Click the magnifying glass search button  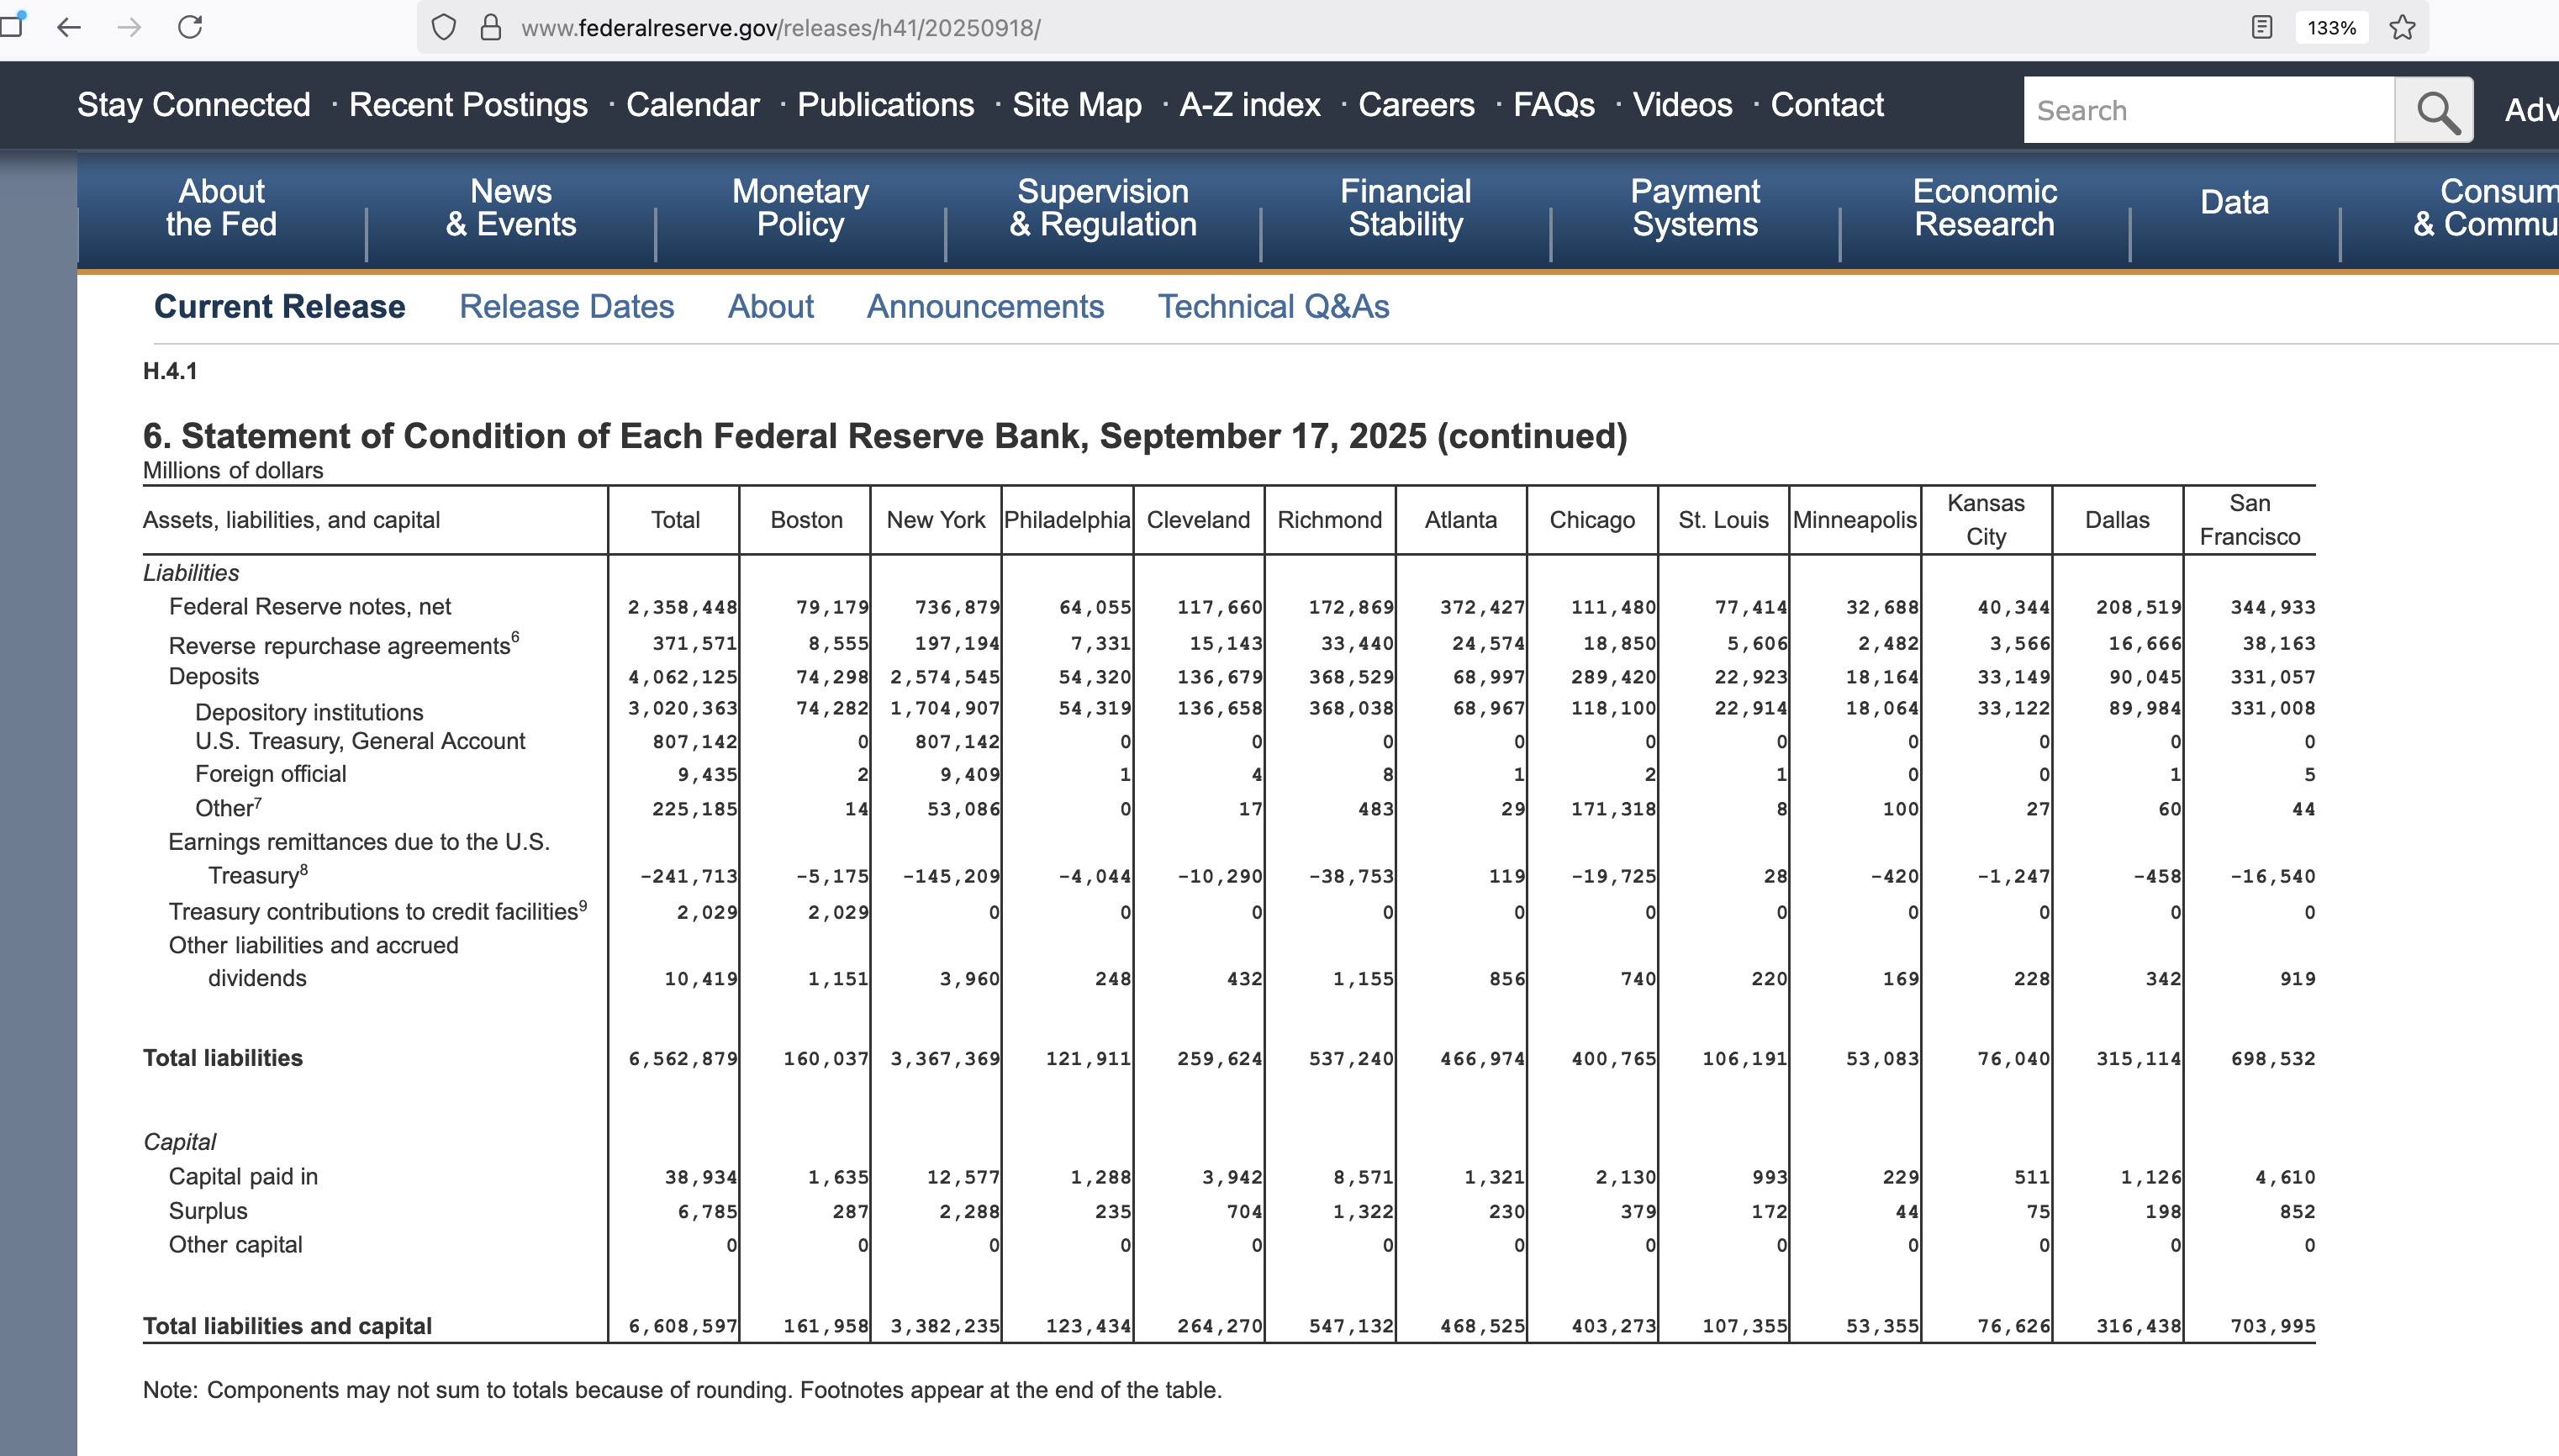2436,111
